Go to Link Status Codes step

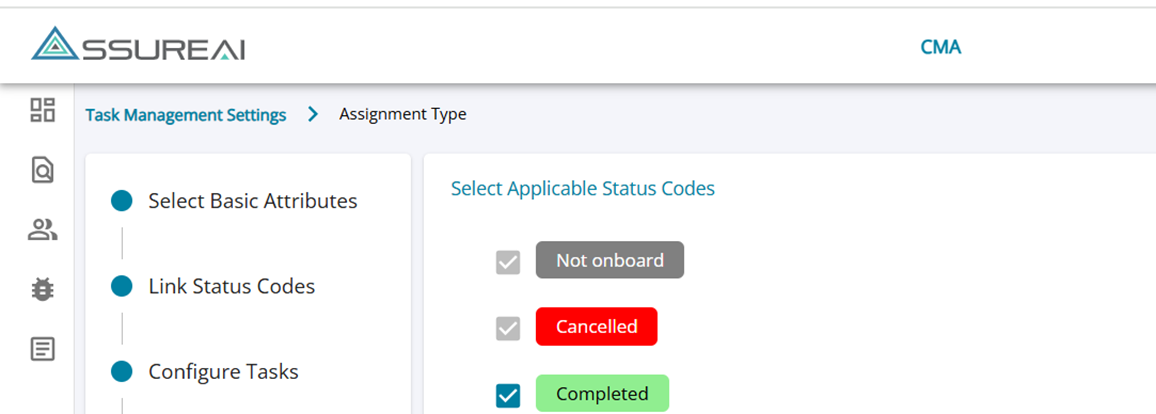click(231, 287)
